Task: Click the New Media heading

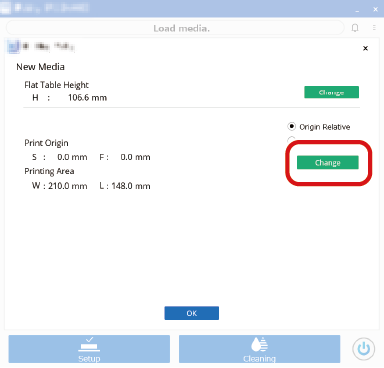Action: coord(40,67)
